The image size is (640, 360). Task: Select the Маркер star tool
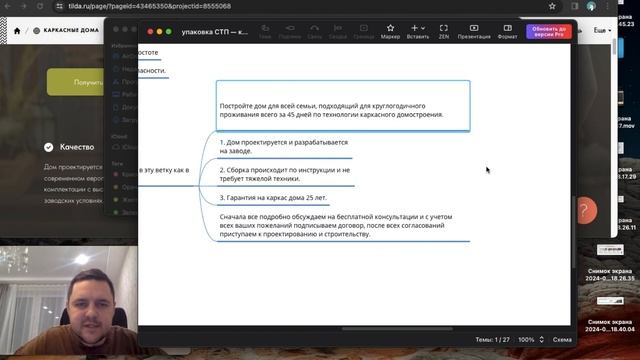[390, 31]
